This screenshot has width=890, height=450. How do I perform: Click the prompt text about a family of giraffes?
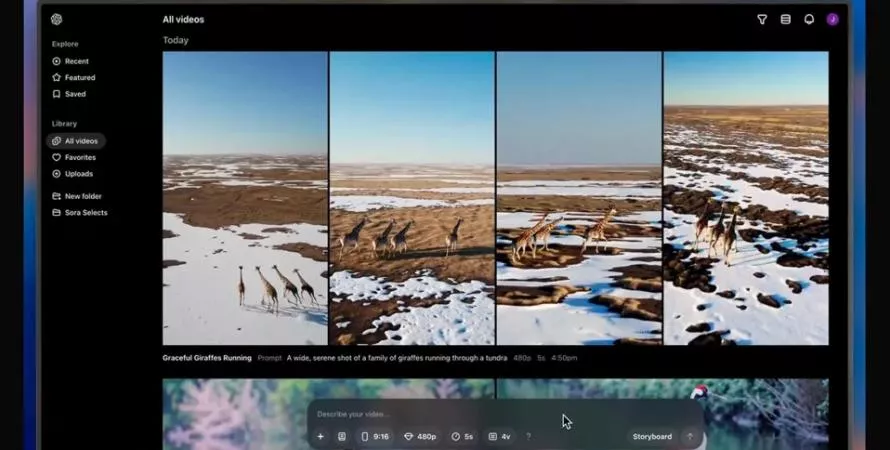(x=397, y=358)
